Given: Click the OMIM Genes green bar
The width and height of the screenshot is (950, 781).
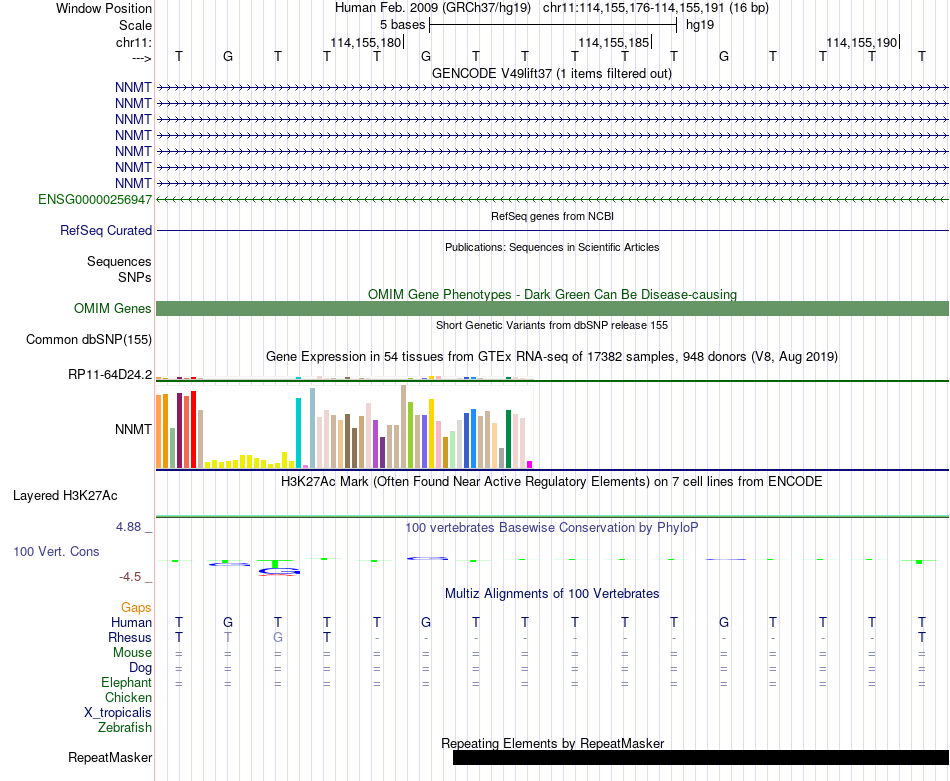Looking at the screenshot, I should (x=552, y=308).
